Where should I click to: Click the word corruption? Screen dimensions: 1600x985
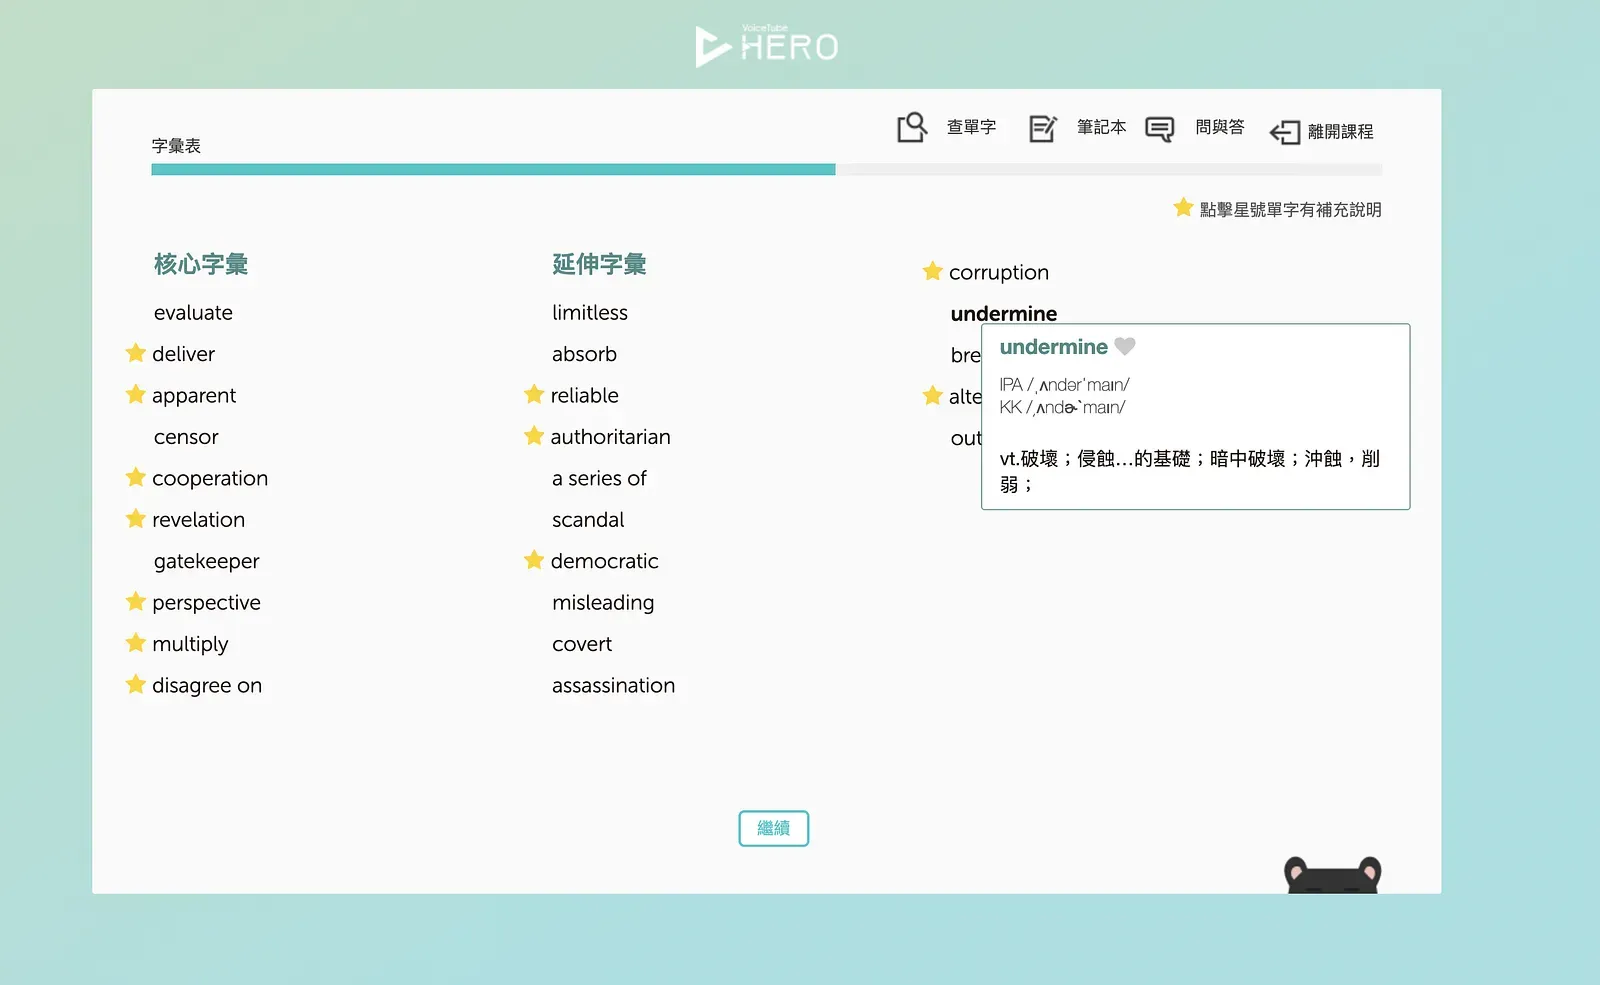999,273
